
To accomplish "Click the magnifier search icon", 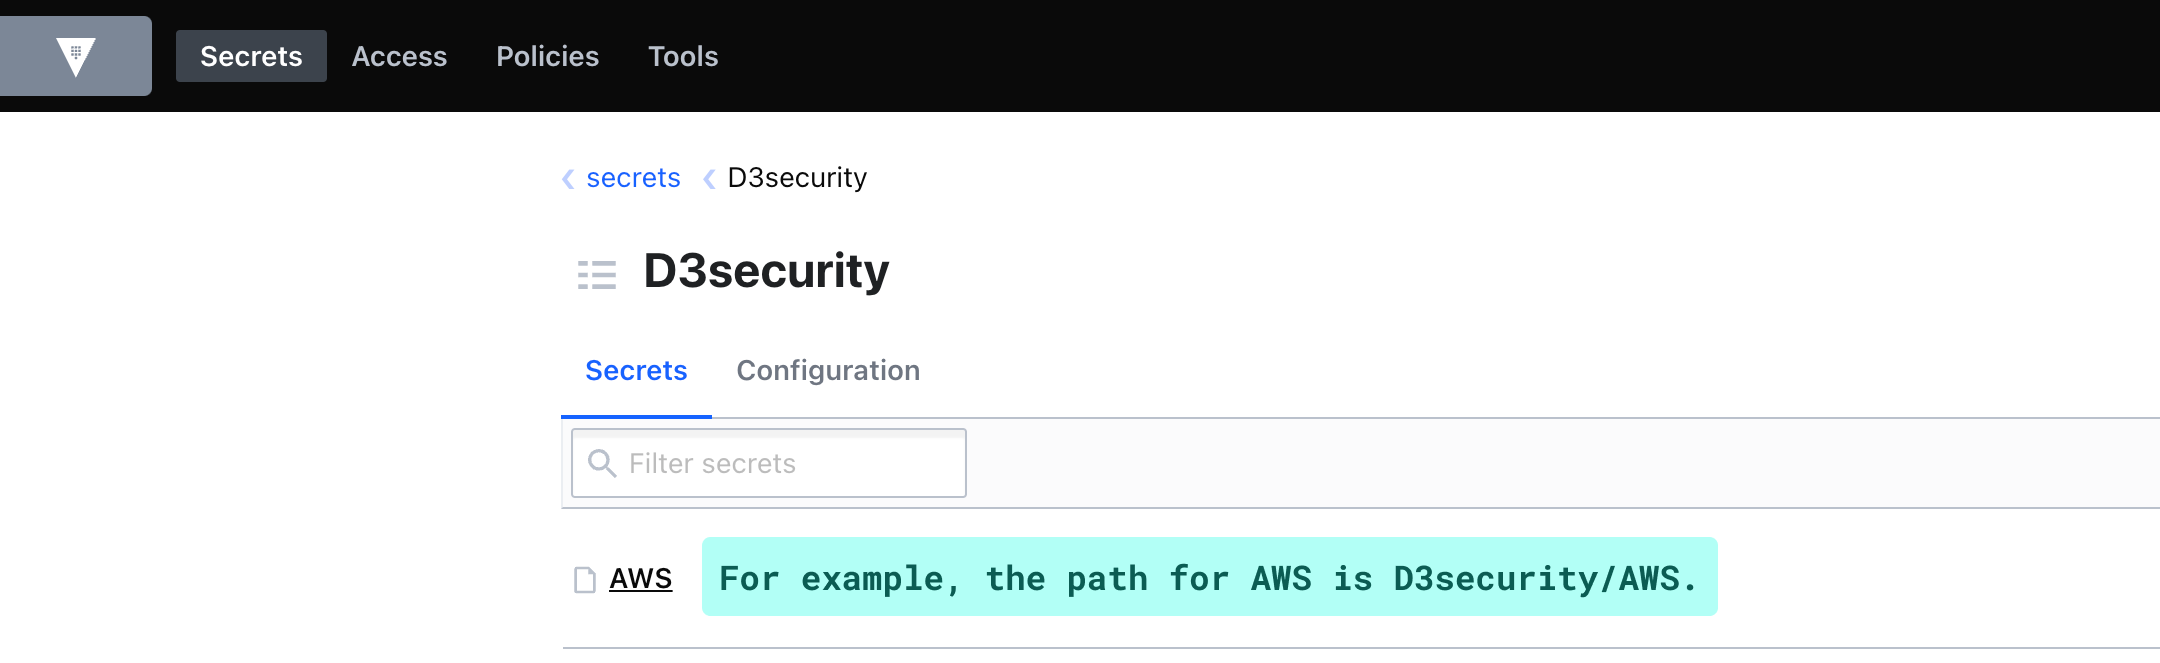I will (602, 463).
